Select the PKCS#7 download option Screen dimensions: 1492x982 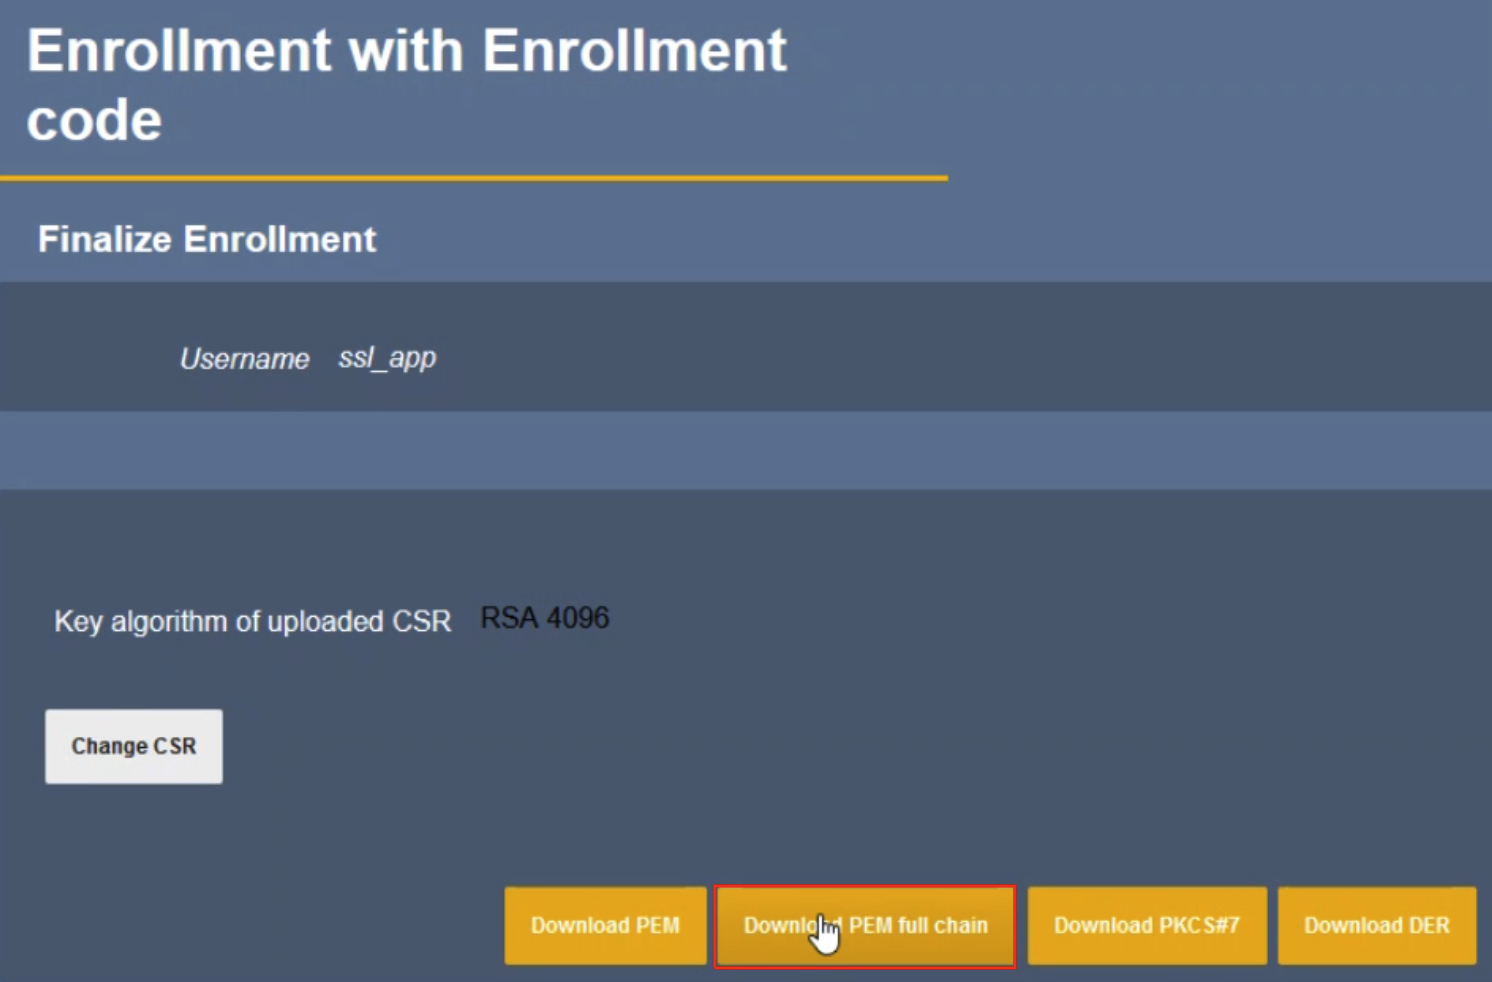tap(1146, 925)
